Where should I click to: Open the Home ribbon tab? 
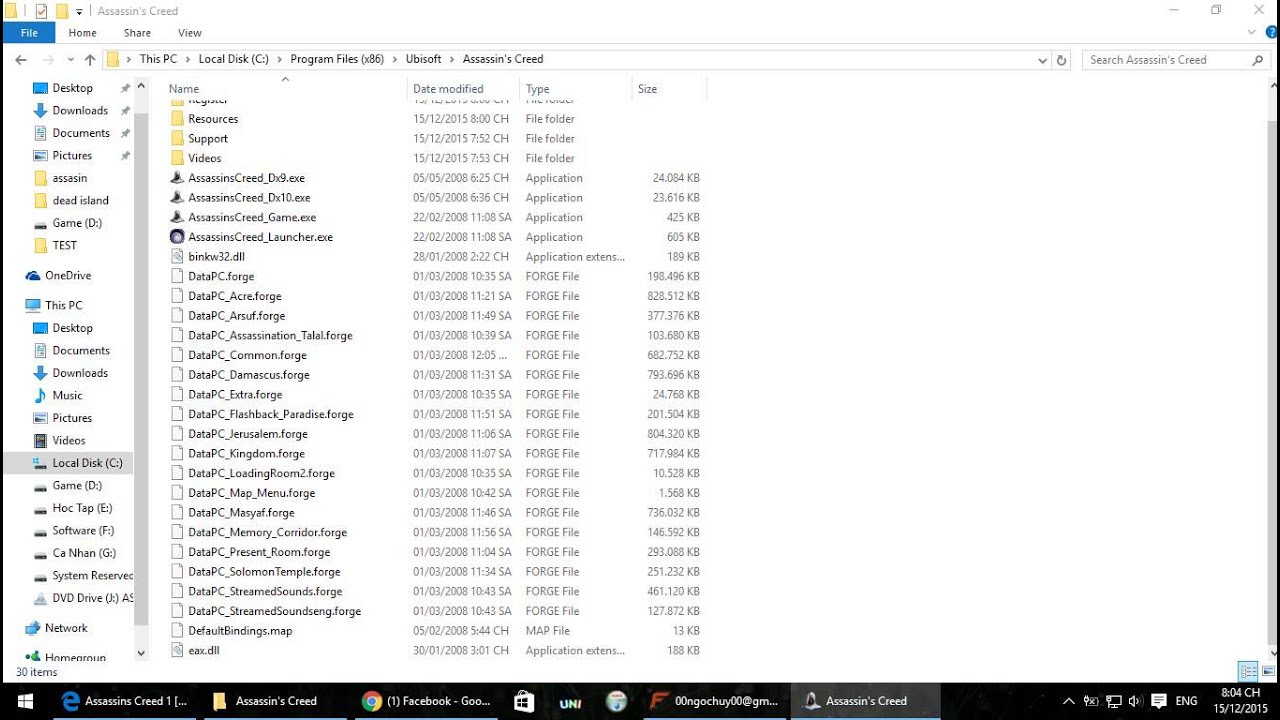point(83,33)
